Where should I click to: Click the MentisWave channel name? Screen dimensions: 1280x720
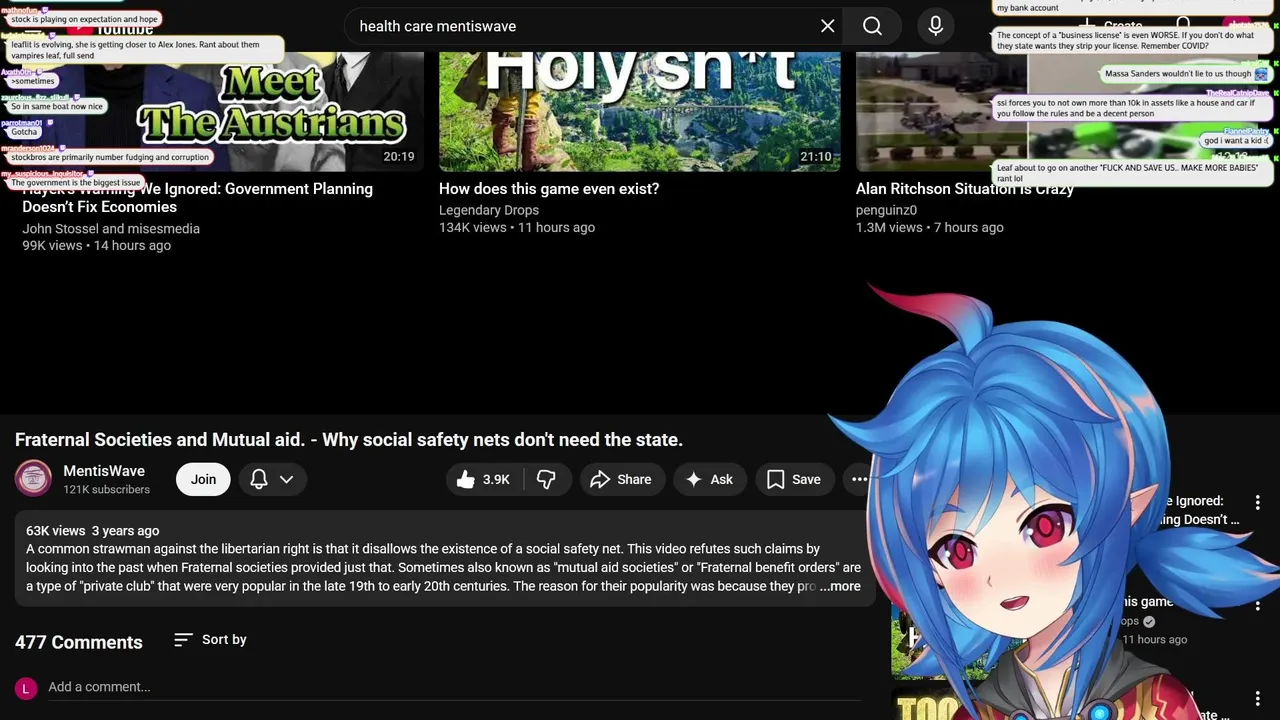(104, 471)
